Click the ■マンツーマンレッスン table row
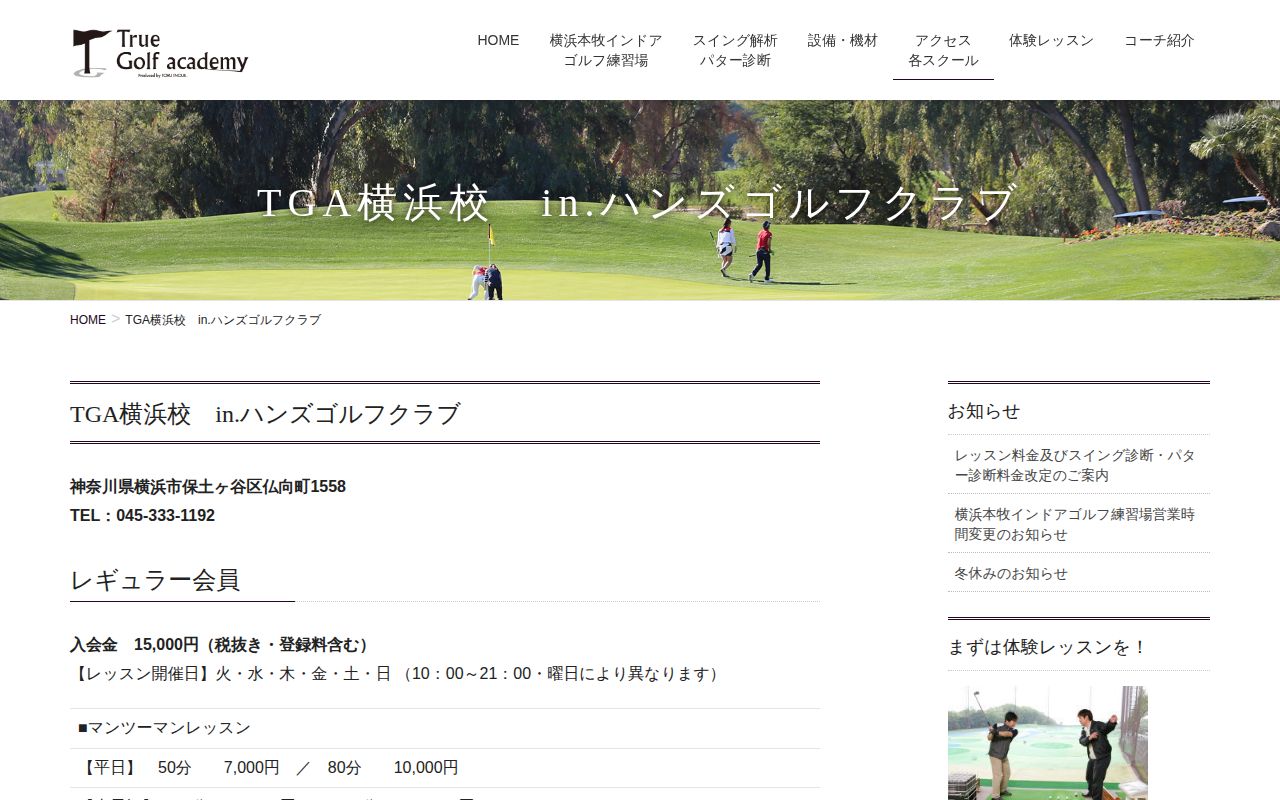1280x800 pixels. [445, 728]
